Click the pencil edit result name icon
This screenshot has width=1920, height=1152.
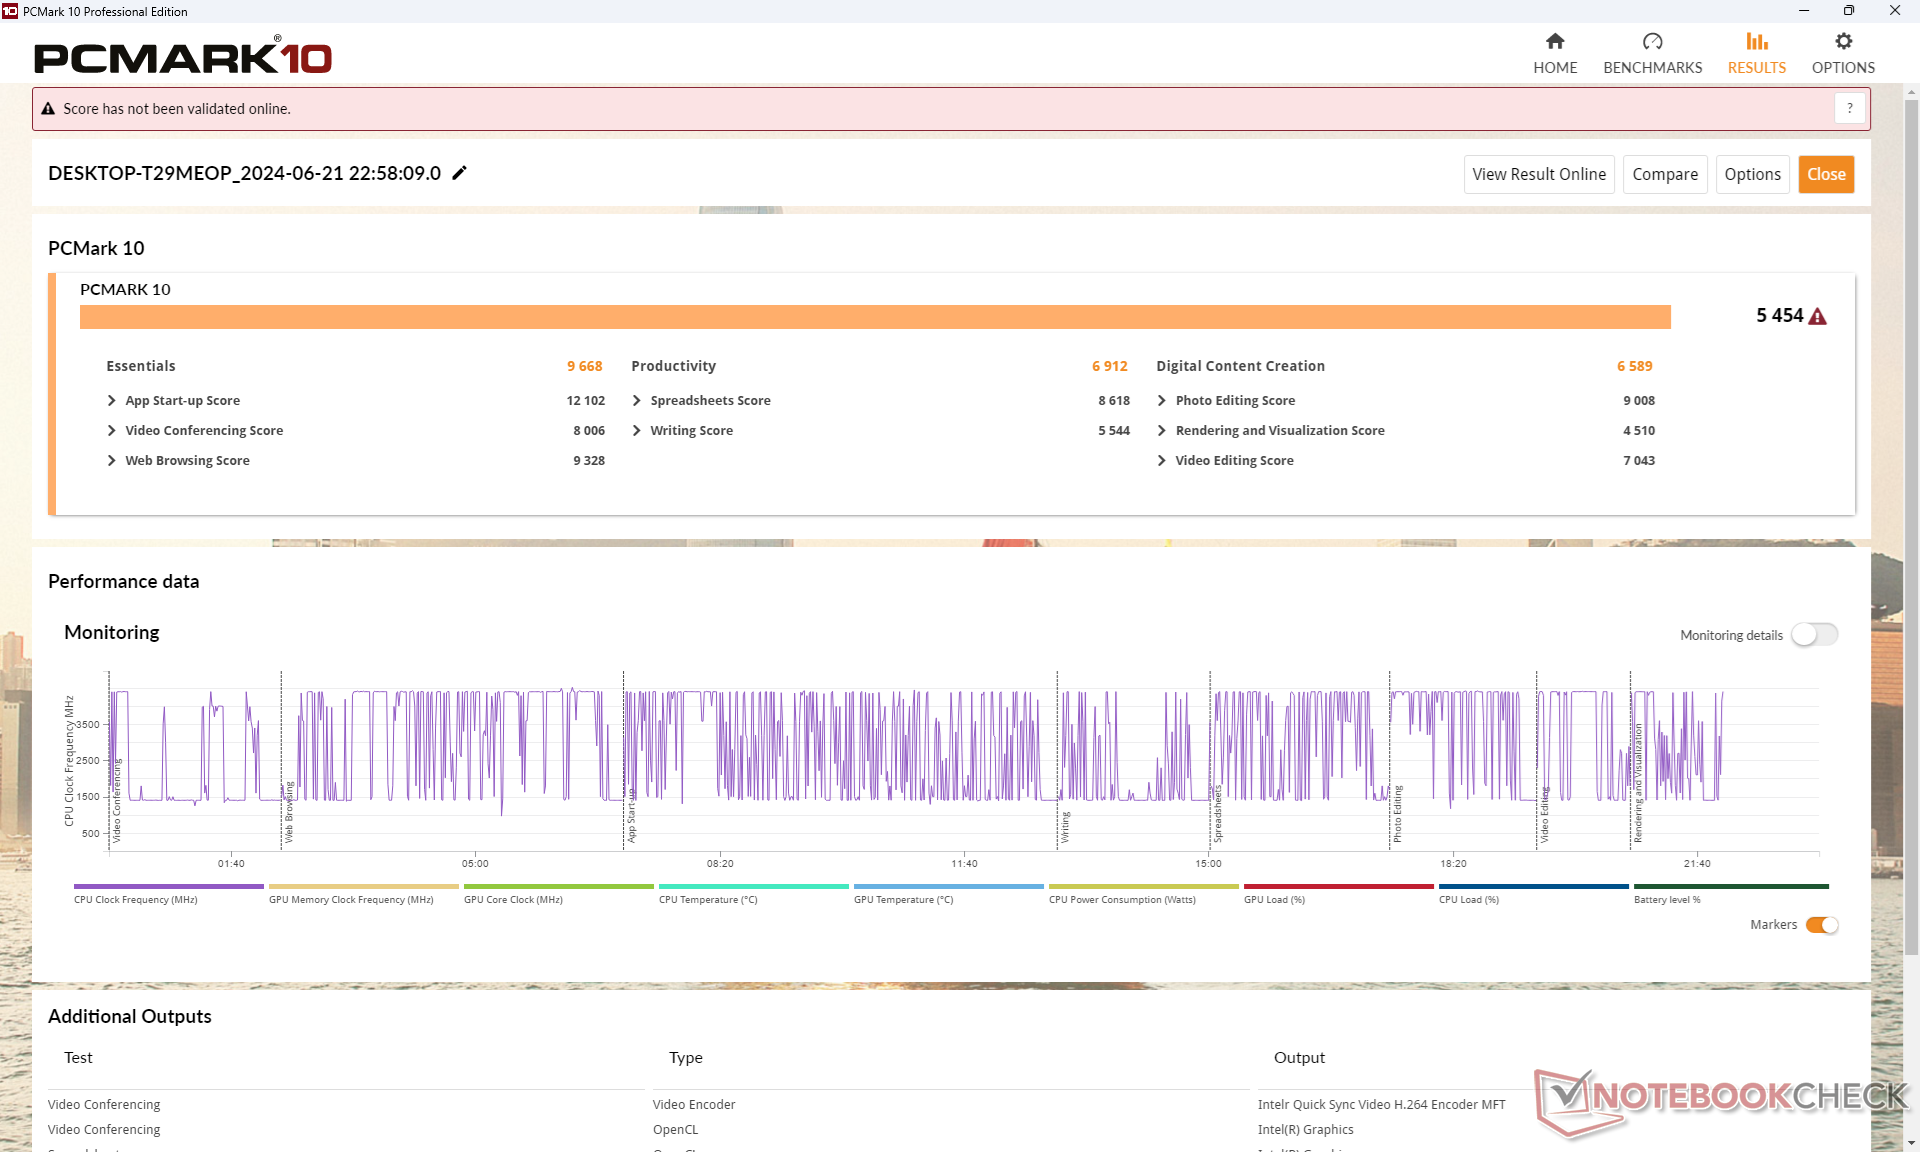point(459,173)
